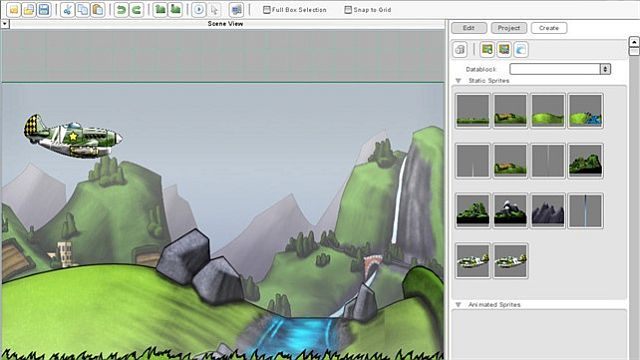The width and height of the screenshot is (640, 360).
Task: Collapse the Static Sprites section
Action: (458, 81)
